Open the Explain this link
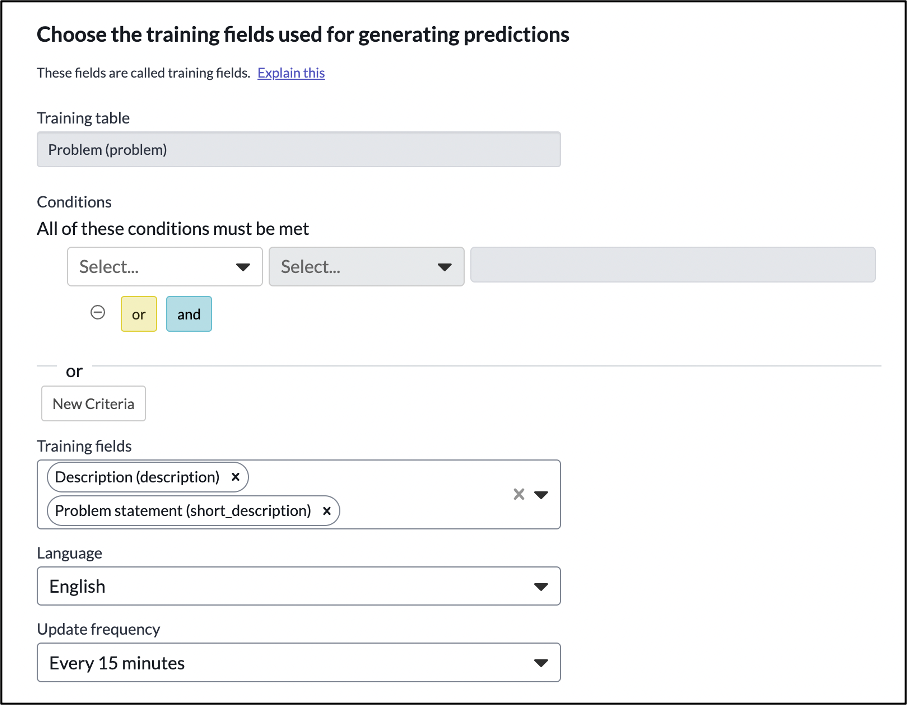908x706 pixels. (x=291, y=73)
